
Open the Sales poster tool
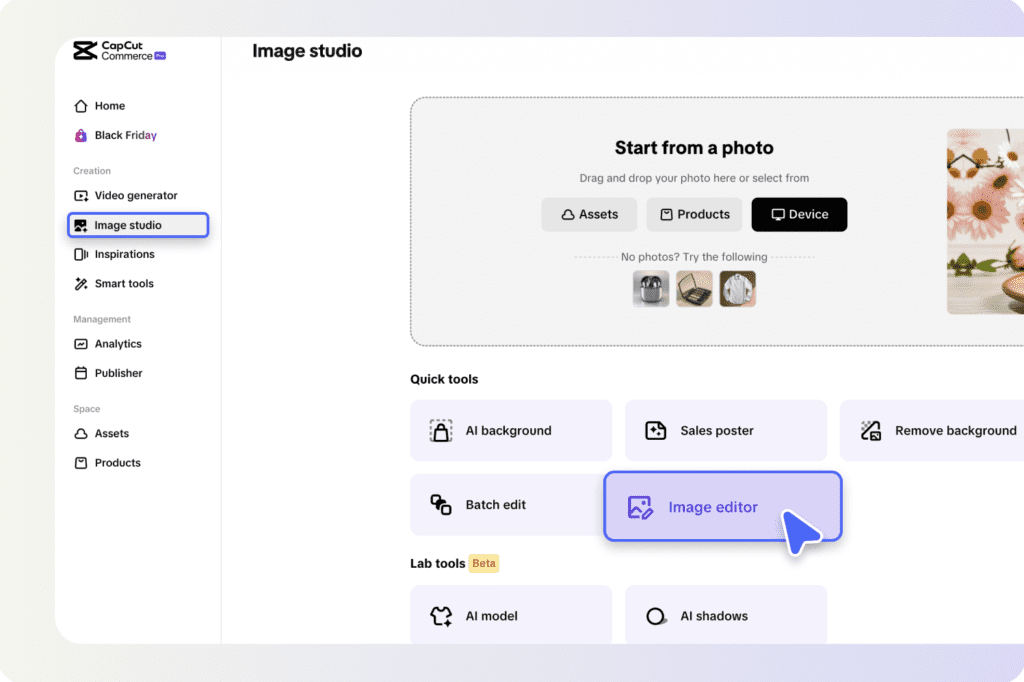(726, 430)
